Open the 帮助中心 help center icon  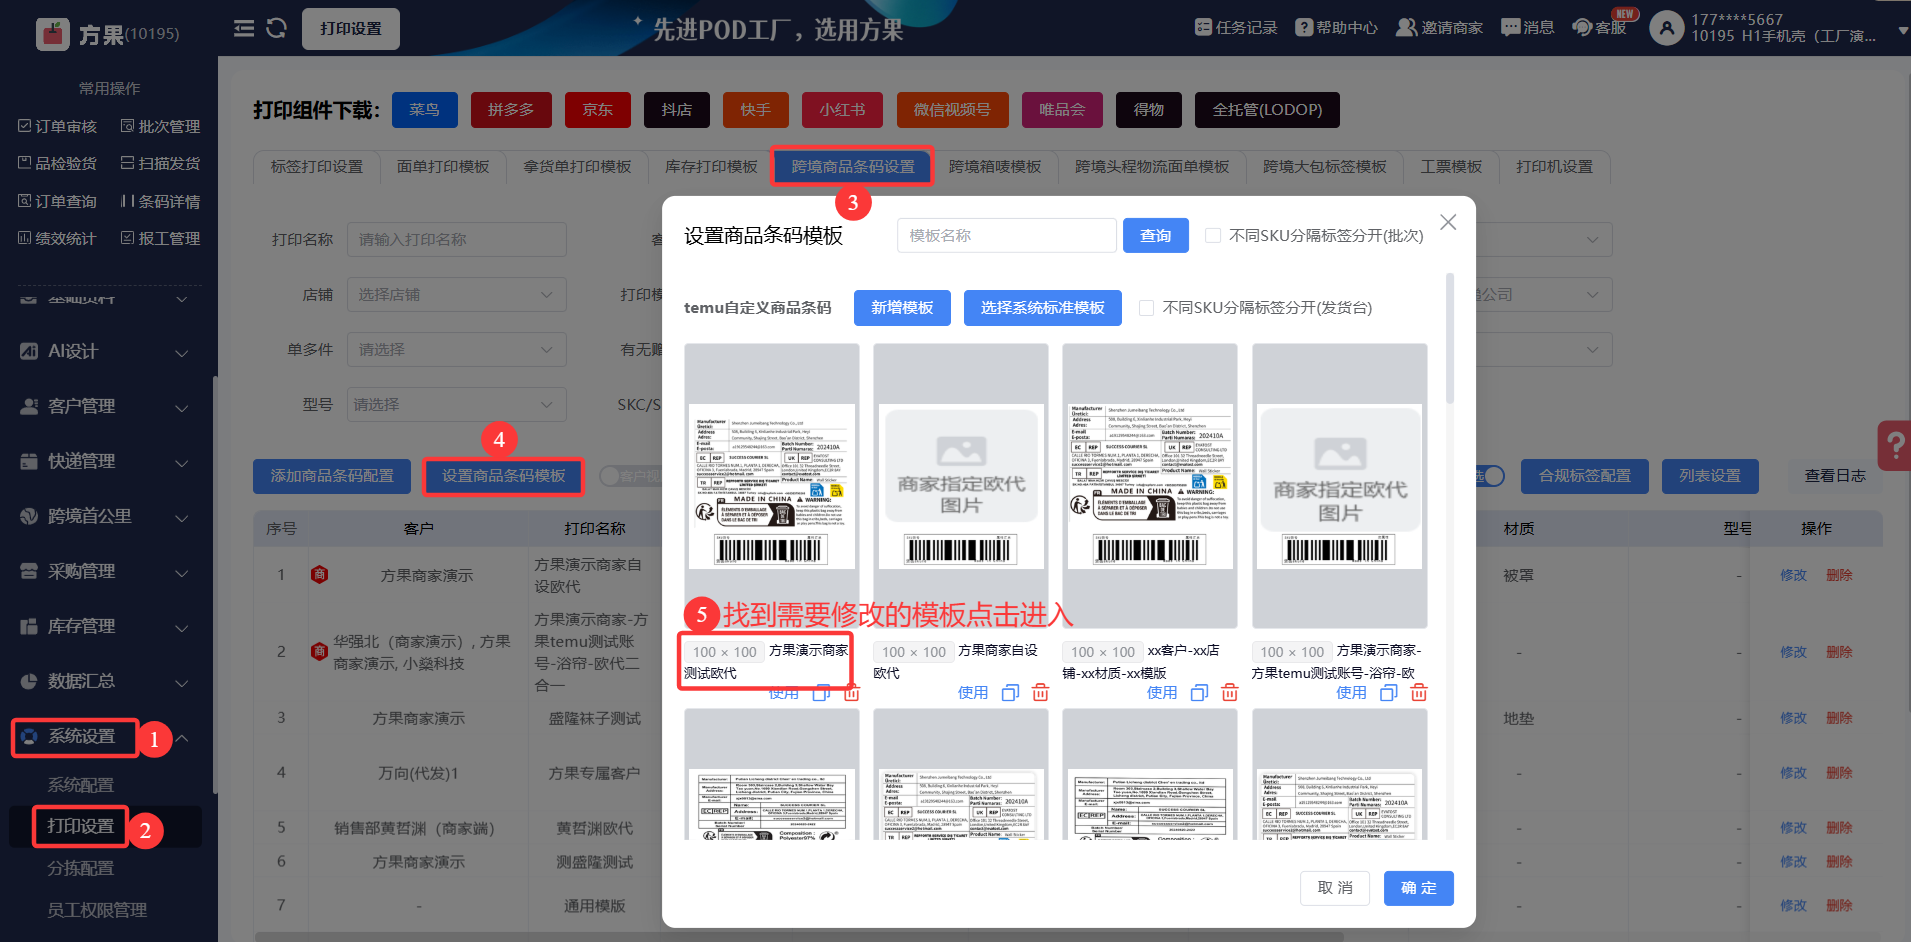1304,27
